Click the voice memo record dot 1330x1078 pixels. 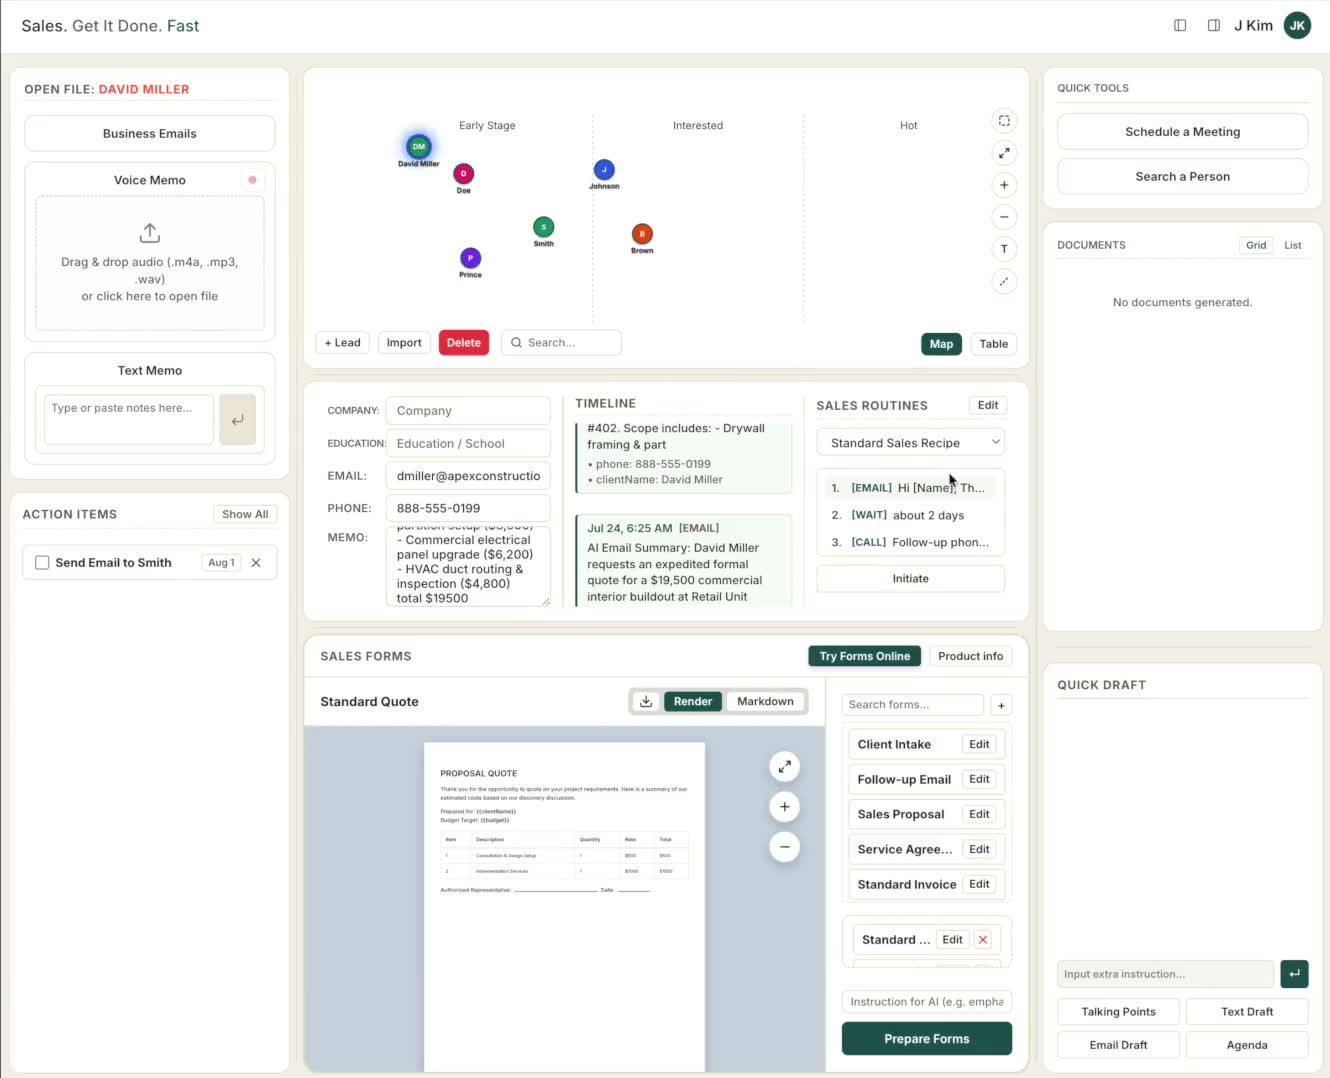(x=252, y=180)
